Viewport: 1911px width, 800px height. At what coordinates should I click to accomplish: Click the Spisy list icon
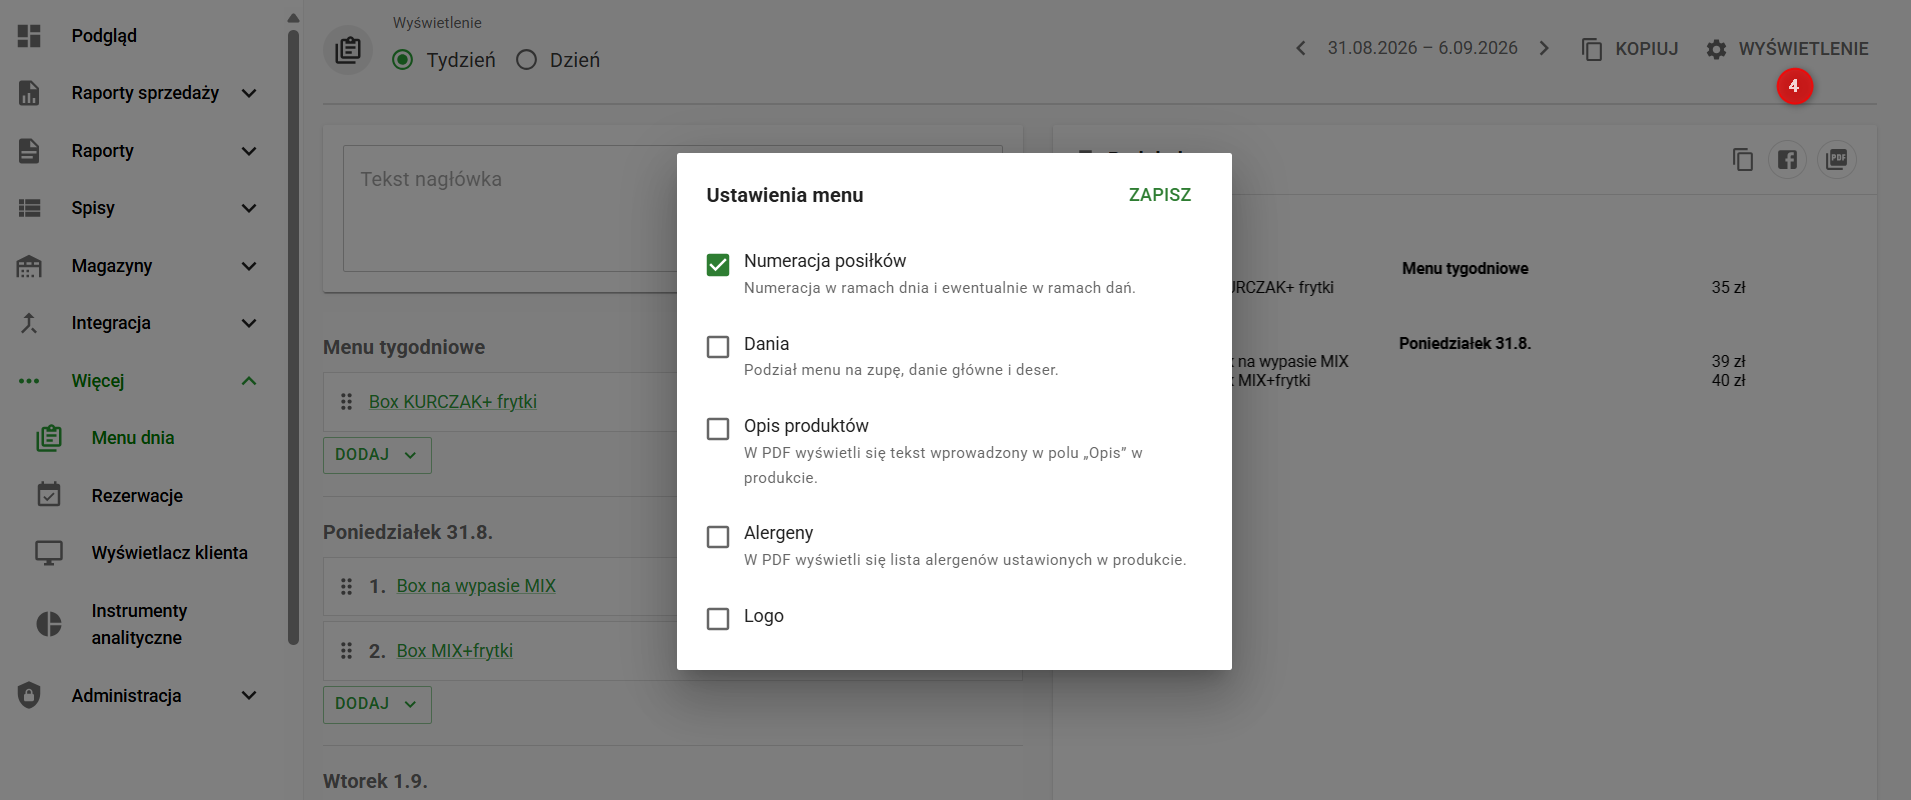pyautogui.click(x=29, y=208)
